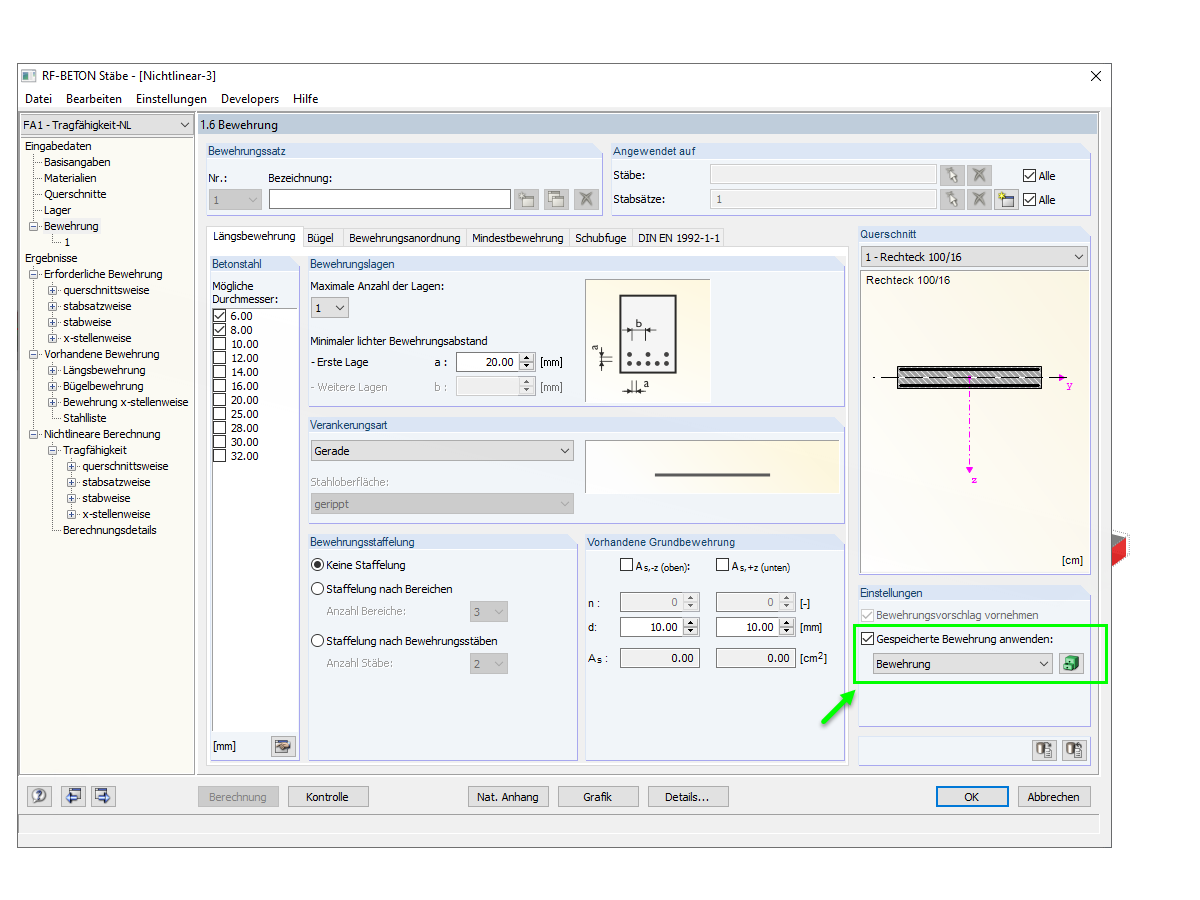Click Kontrolle button
Image resolution: width=1200 pixels, height=900 pixels.
328,797
